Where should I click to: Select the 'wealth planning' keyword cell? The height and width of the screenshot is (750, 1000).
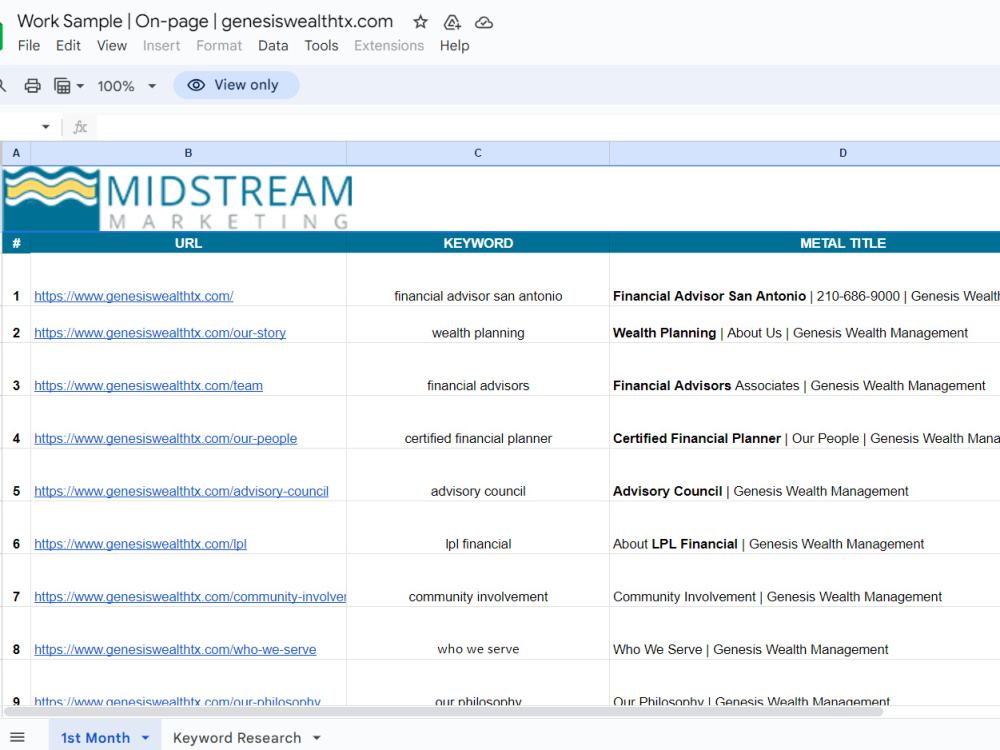478,325
